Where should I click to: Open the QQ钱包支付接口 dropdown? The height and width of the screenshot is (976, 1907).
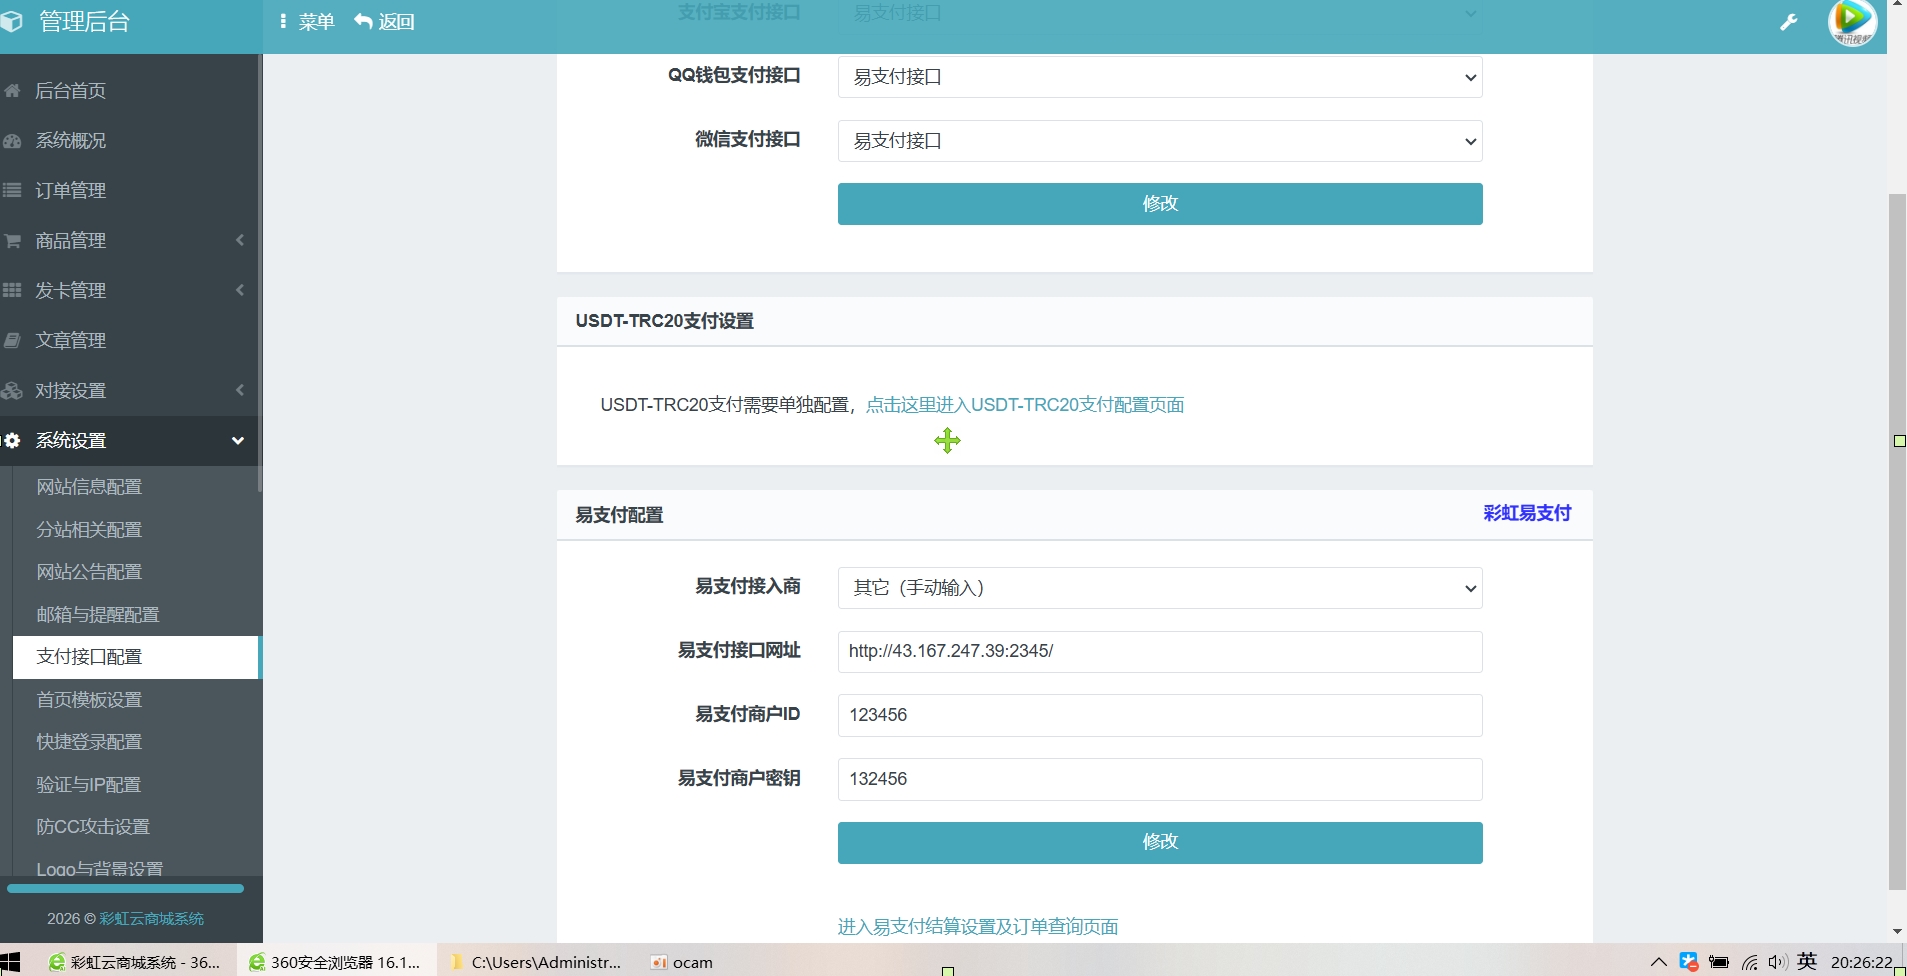click(x=1160, y=77)
